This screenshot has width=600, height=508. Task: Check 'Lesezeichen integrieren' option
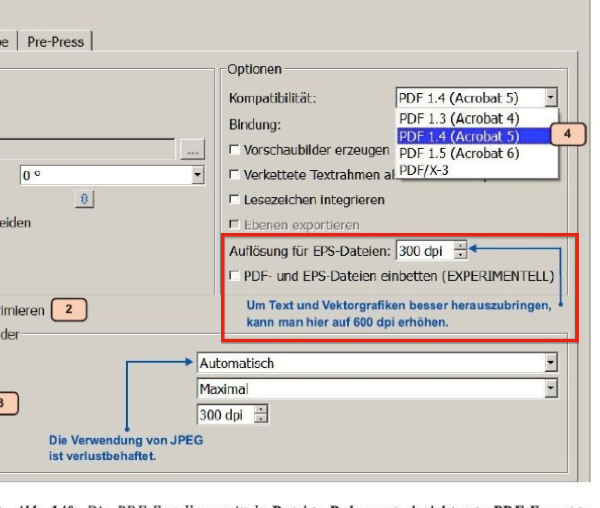[x=234, y=200]
